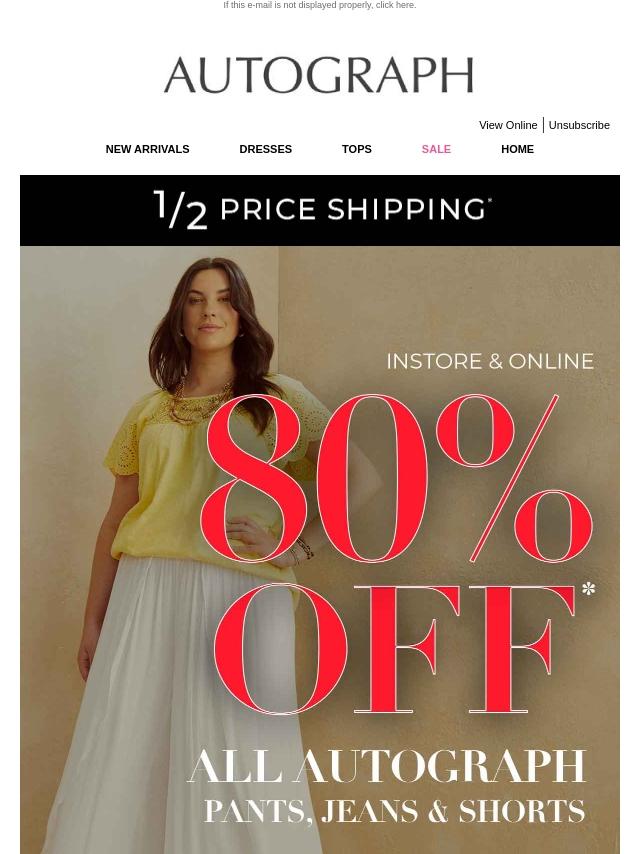Go to NEW ARRIVALS menu item

(x=148, y=149)
